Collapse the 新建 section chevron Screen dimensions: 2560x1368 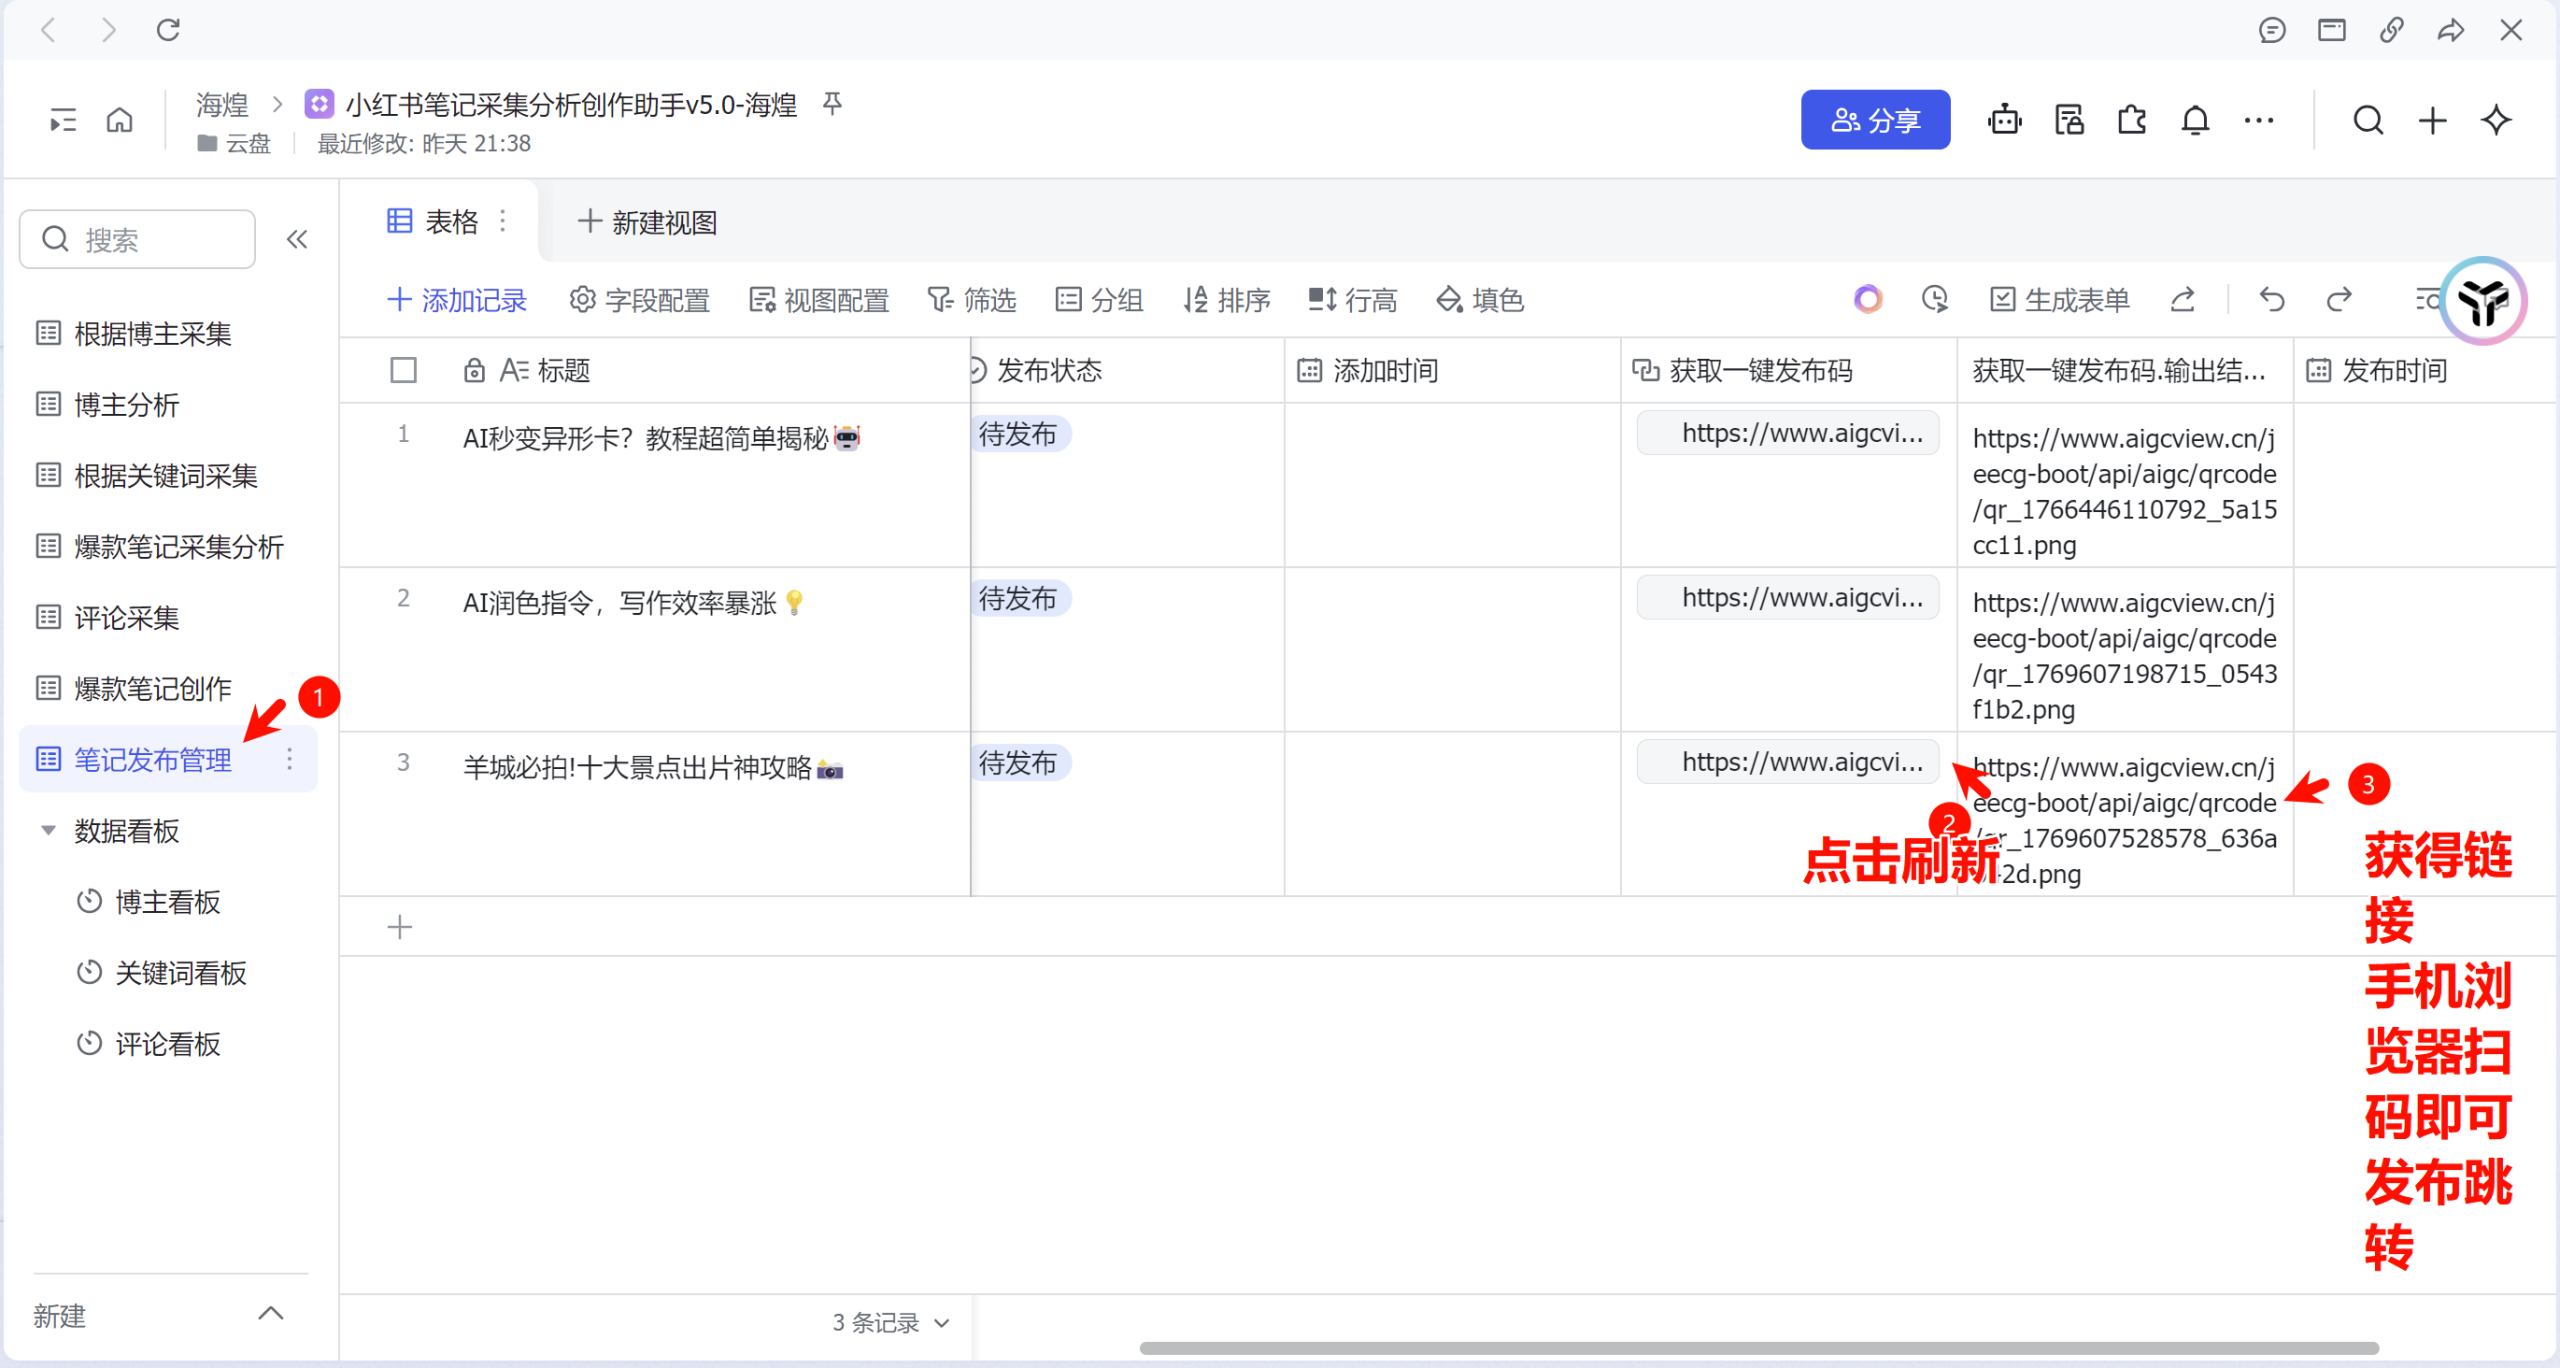[270, 1313]
